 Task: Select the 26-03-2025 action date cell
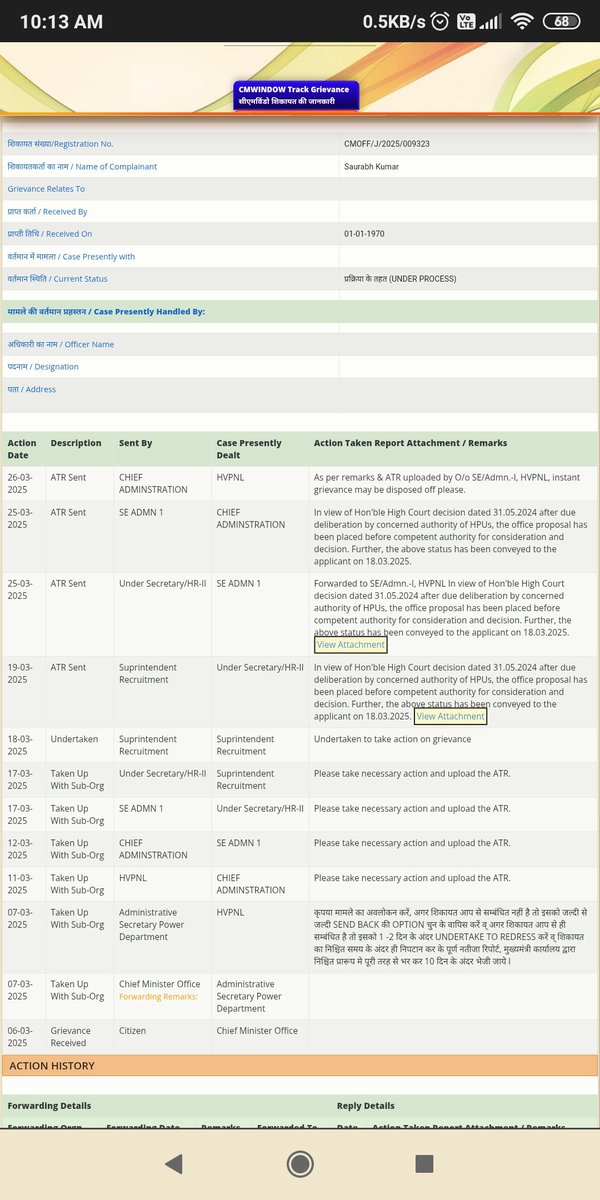(22, 484)
